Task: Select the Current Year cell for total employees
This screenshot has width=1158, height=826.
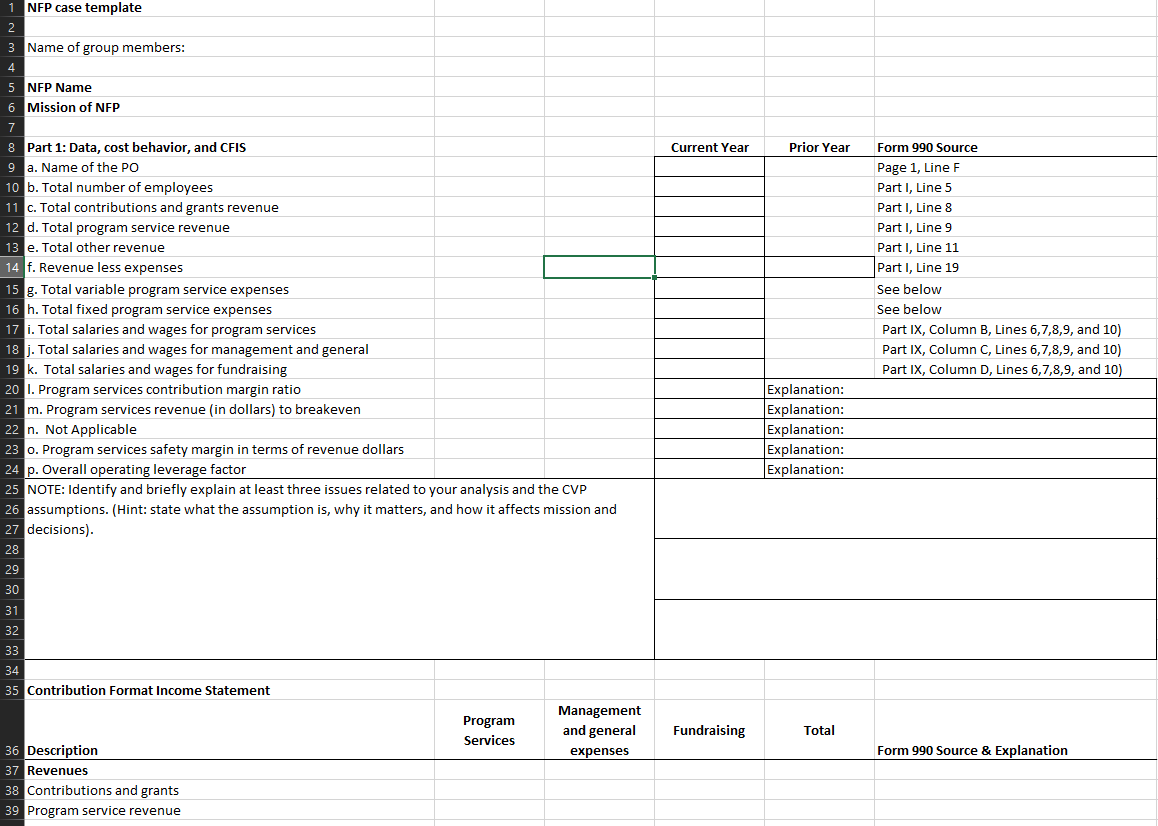Action: [x=709, y=187]
